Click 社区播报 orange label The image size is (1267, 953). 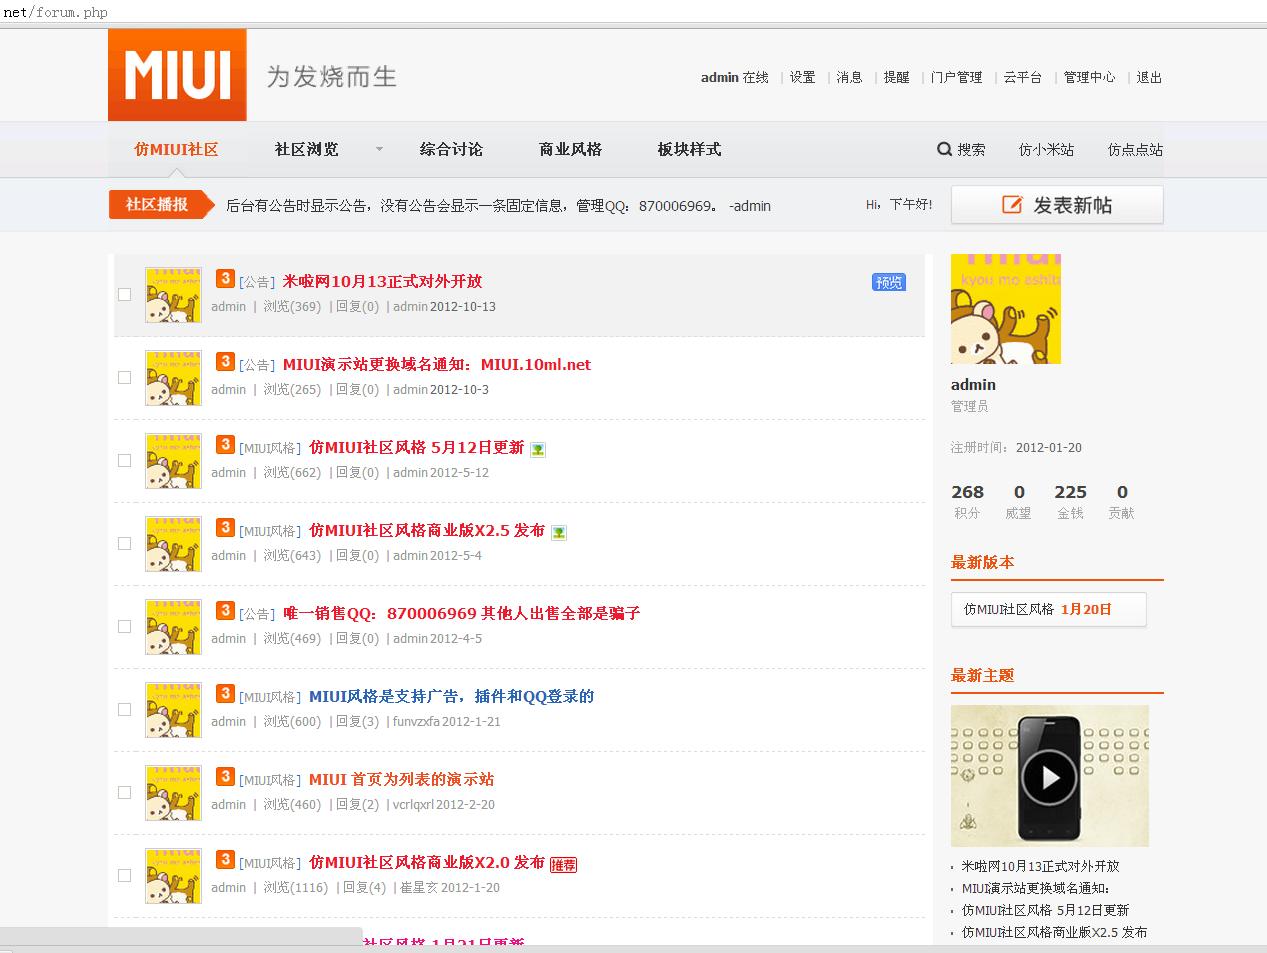[161, 204]
